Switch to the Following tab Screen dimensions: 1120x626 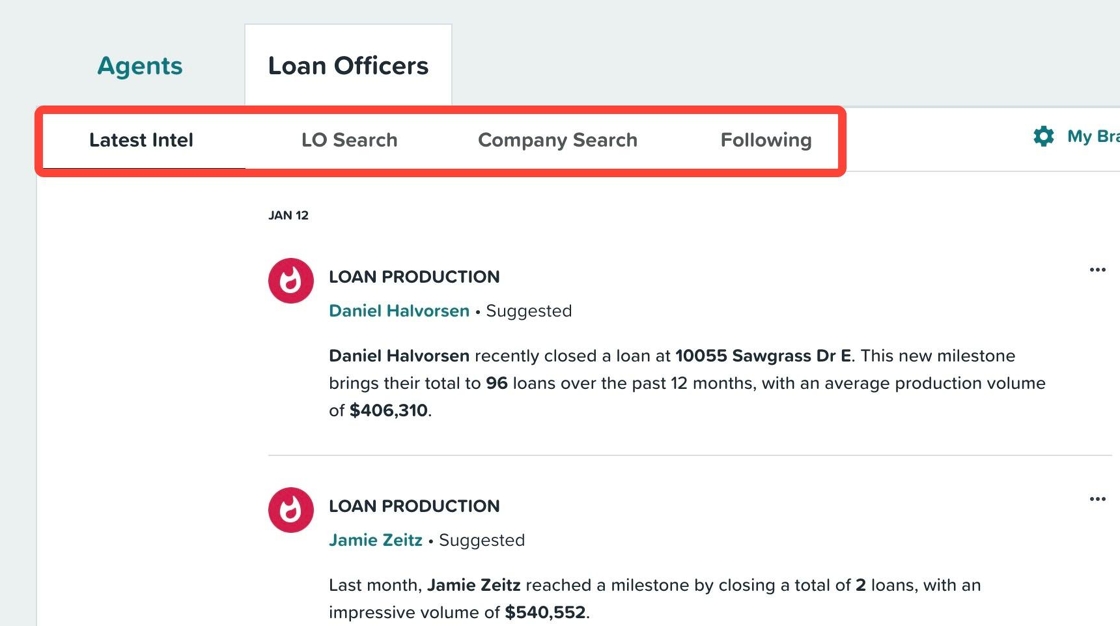click(766, 140)
